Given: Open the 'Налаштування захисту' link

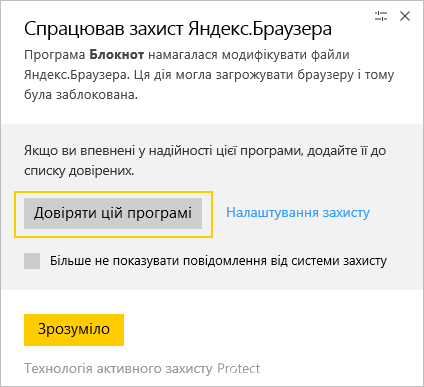Looking at the screenshot, I should point(298,213).
